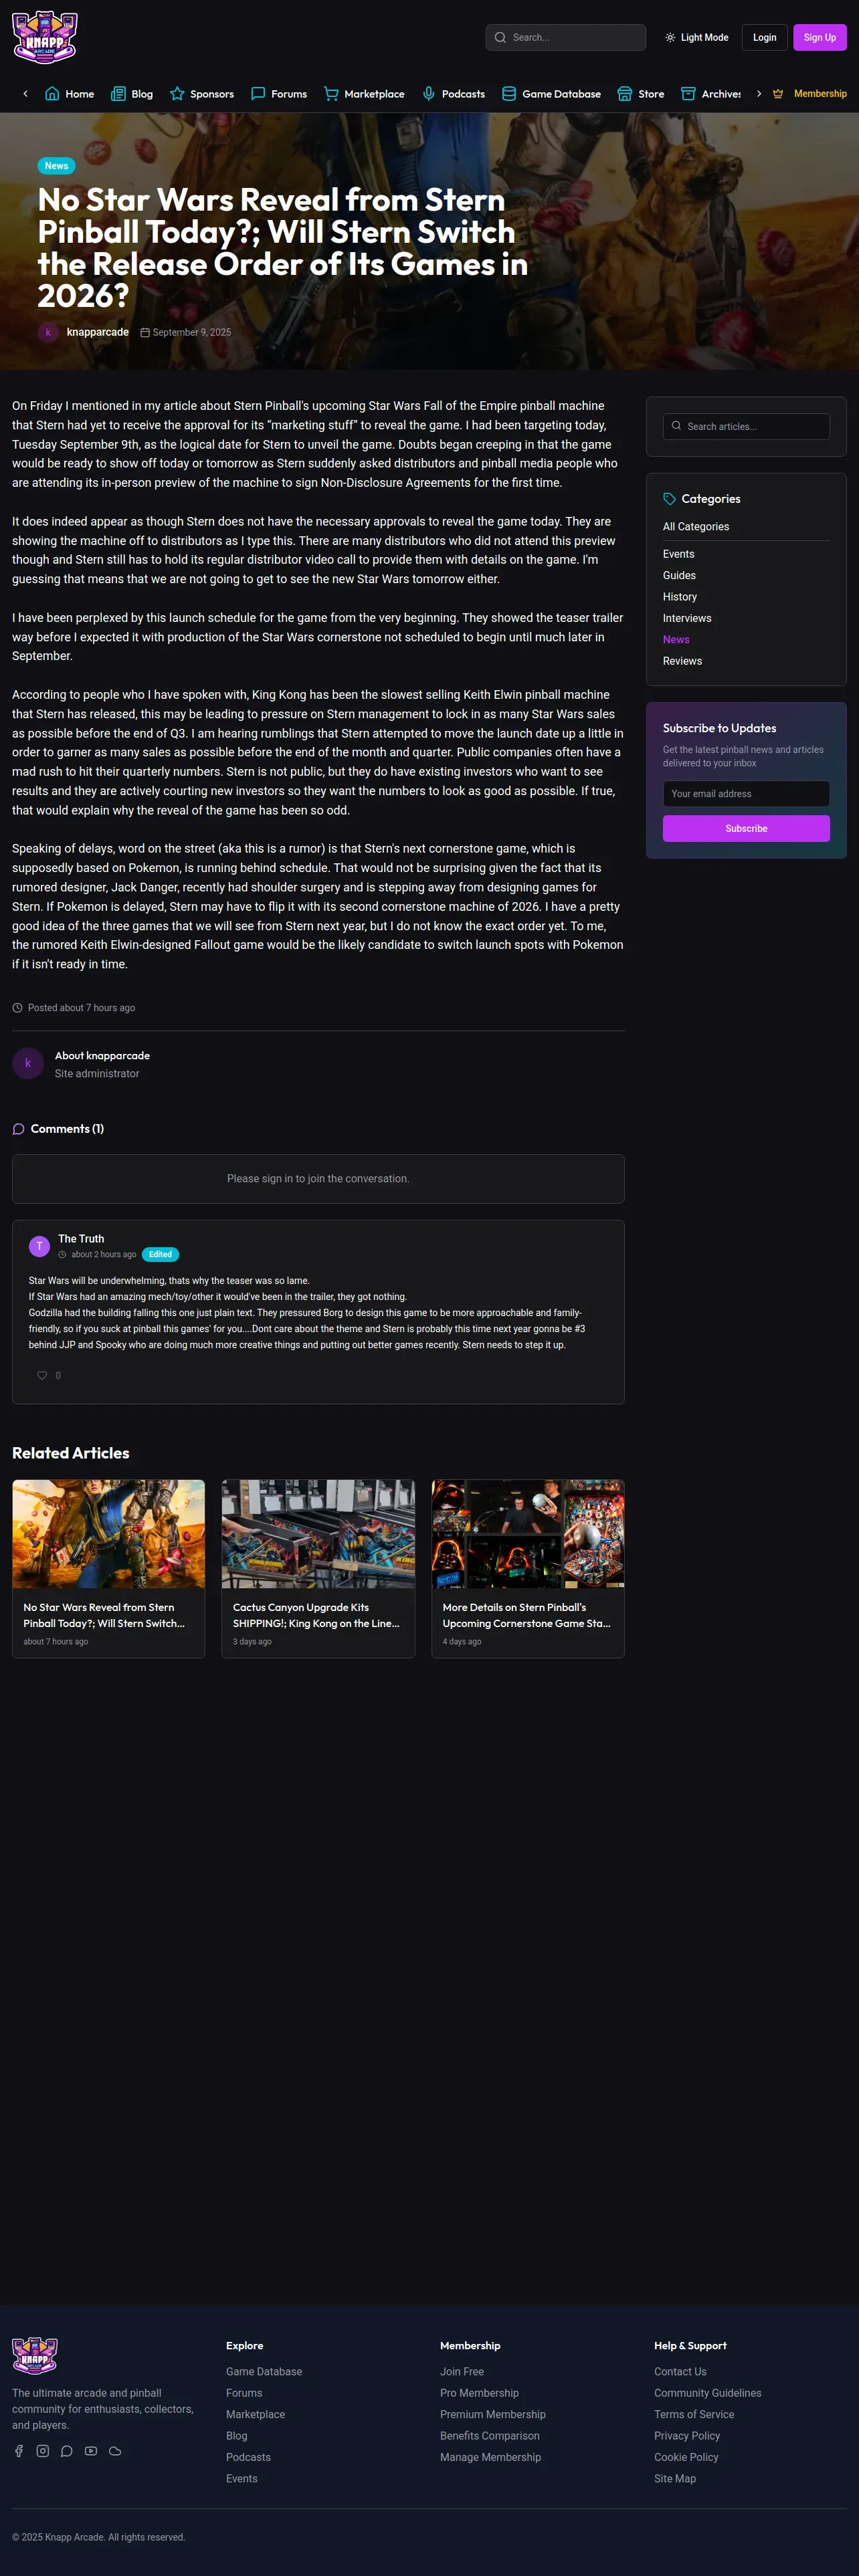The image size is (859, 2576).
Task: Click knapparcade author avatar in article header
Action: [x=48, y=332]
